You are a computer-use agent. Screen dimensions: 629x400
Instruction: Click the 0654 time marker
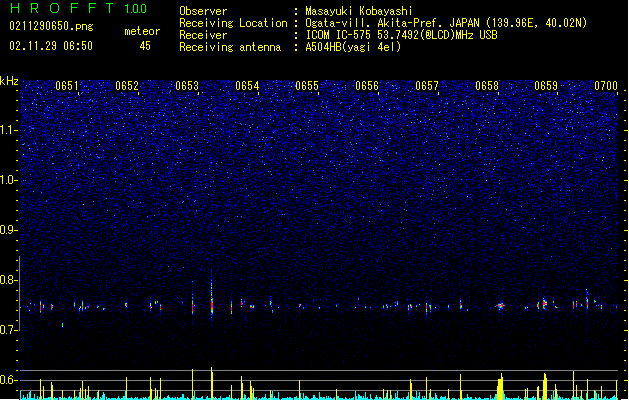pyautogui.click(x=247, y=86)
